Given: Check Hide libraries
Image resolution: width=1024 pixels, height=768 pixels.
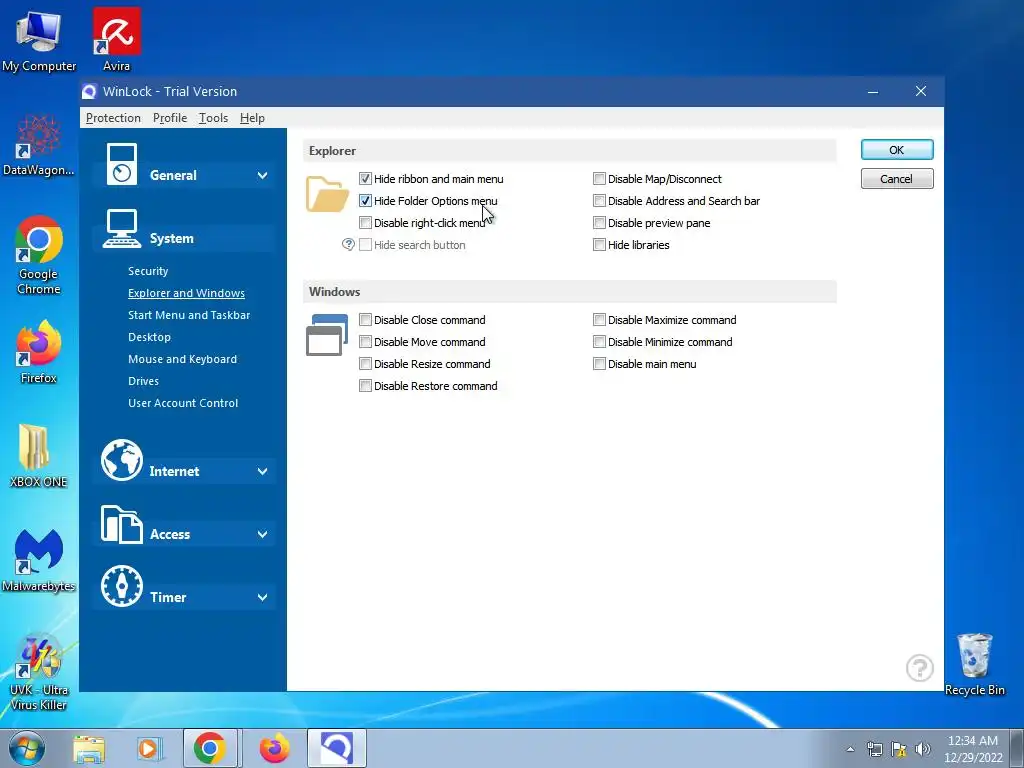Looking at the screenshot, I should (x=599, y=244).
